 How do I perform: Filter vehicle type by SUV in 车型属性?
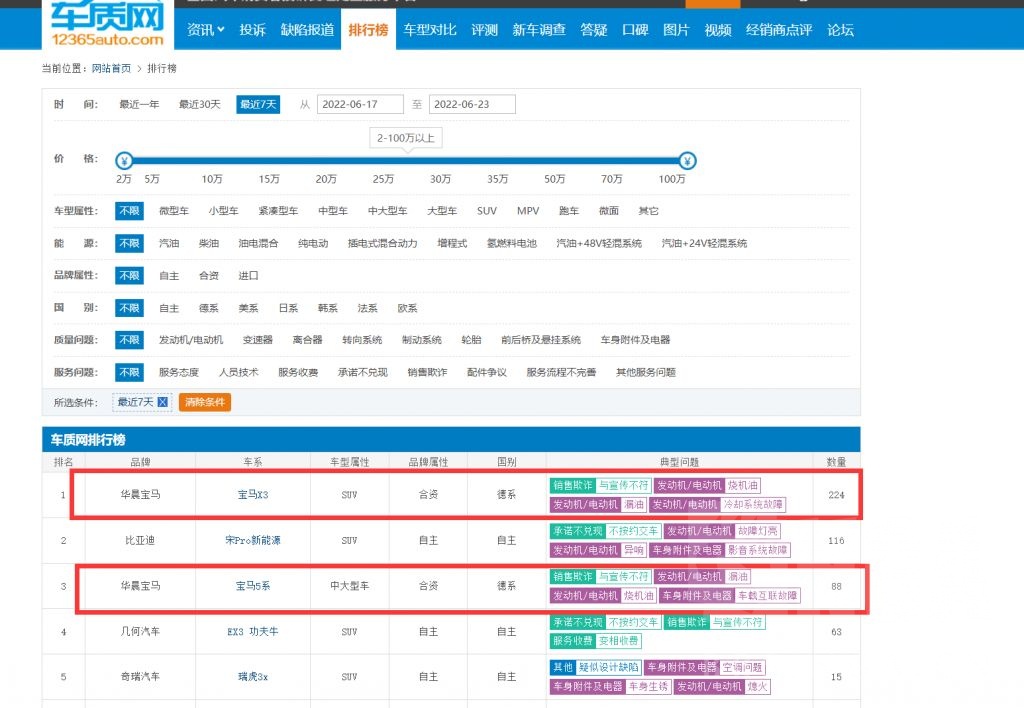(487, 211)
